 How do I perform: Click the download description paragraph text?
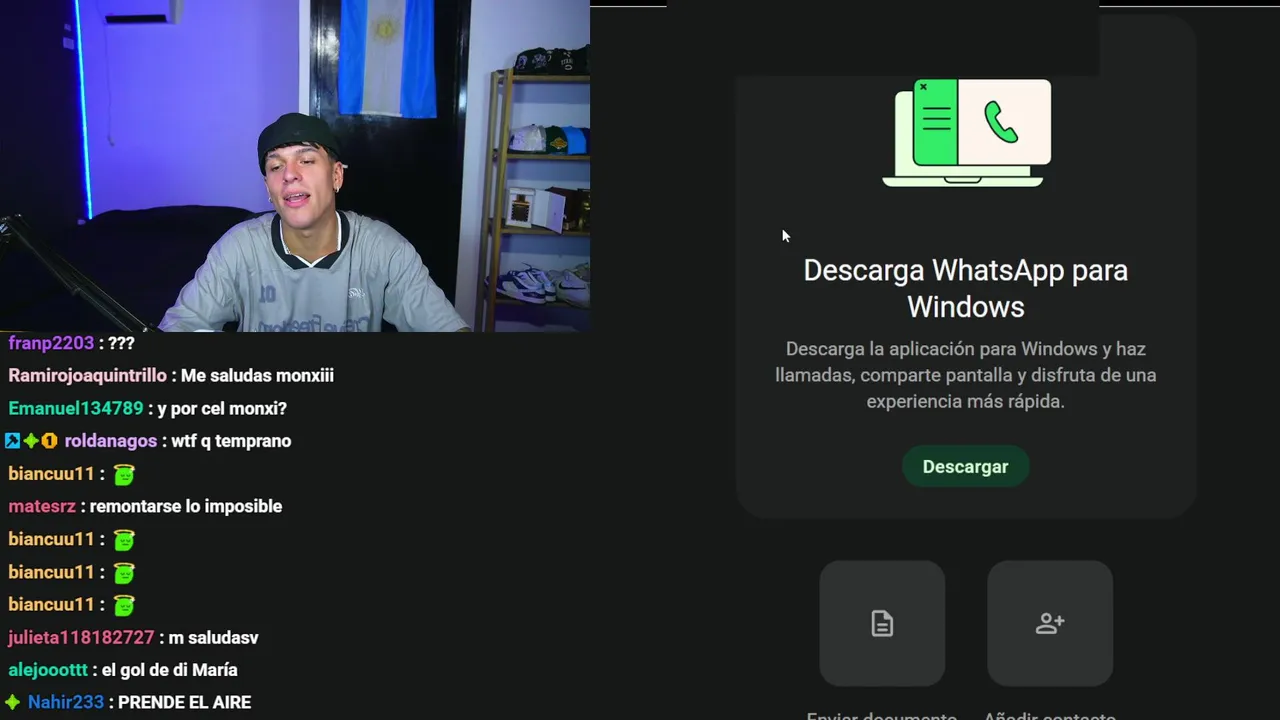(x=966, y=375)
